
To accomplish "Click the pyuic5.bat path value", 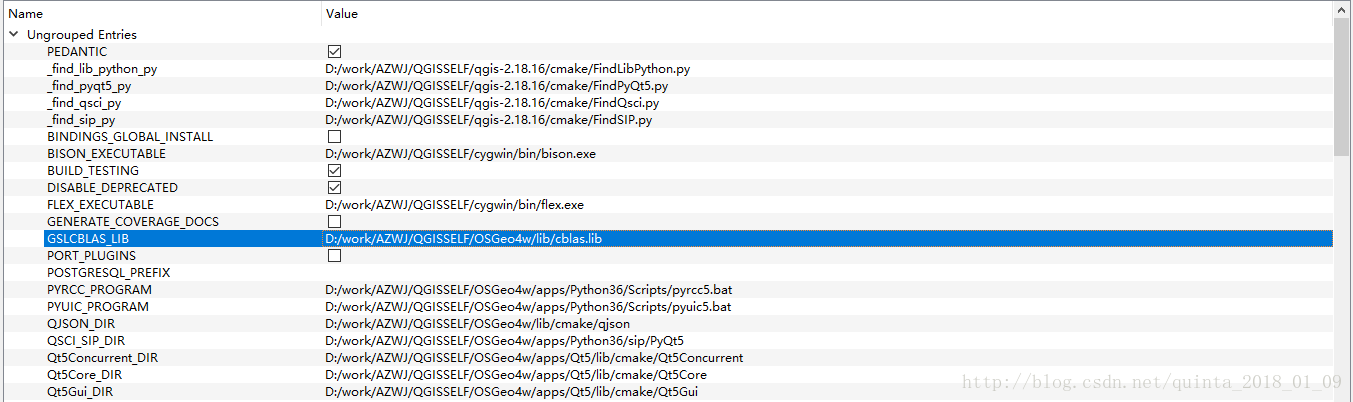I will pos(528,307).
